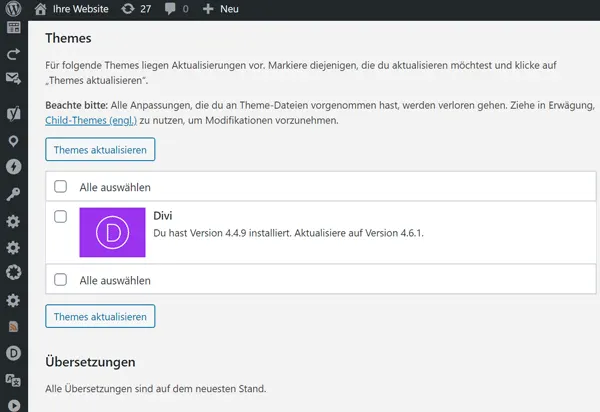Screen dimensions: 600x412
Task: Open the lightning bolt icon in sidebar
Action: pyautogui.click(x=13, y=167)
